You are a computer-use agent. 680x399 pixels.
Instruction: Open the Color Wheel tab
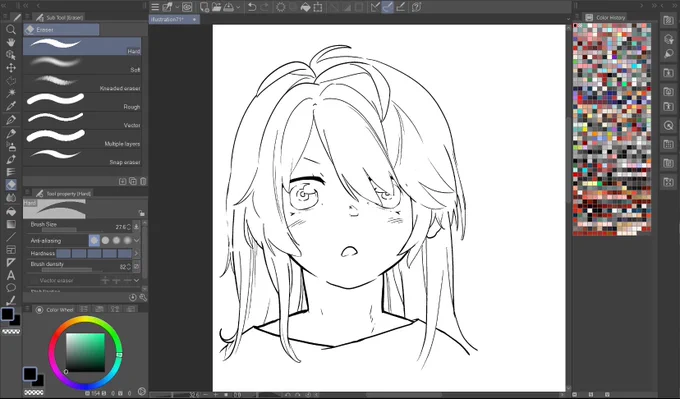[x=55, y=310]
